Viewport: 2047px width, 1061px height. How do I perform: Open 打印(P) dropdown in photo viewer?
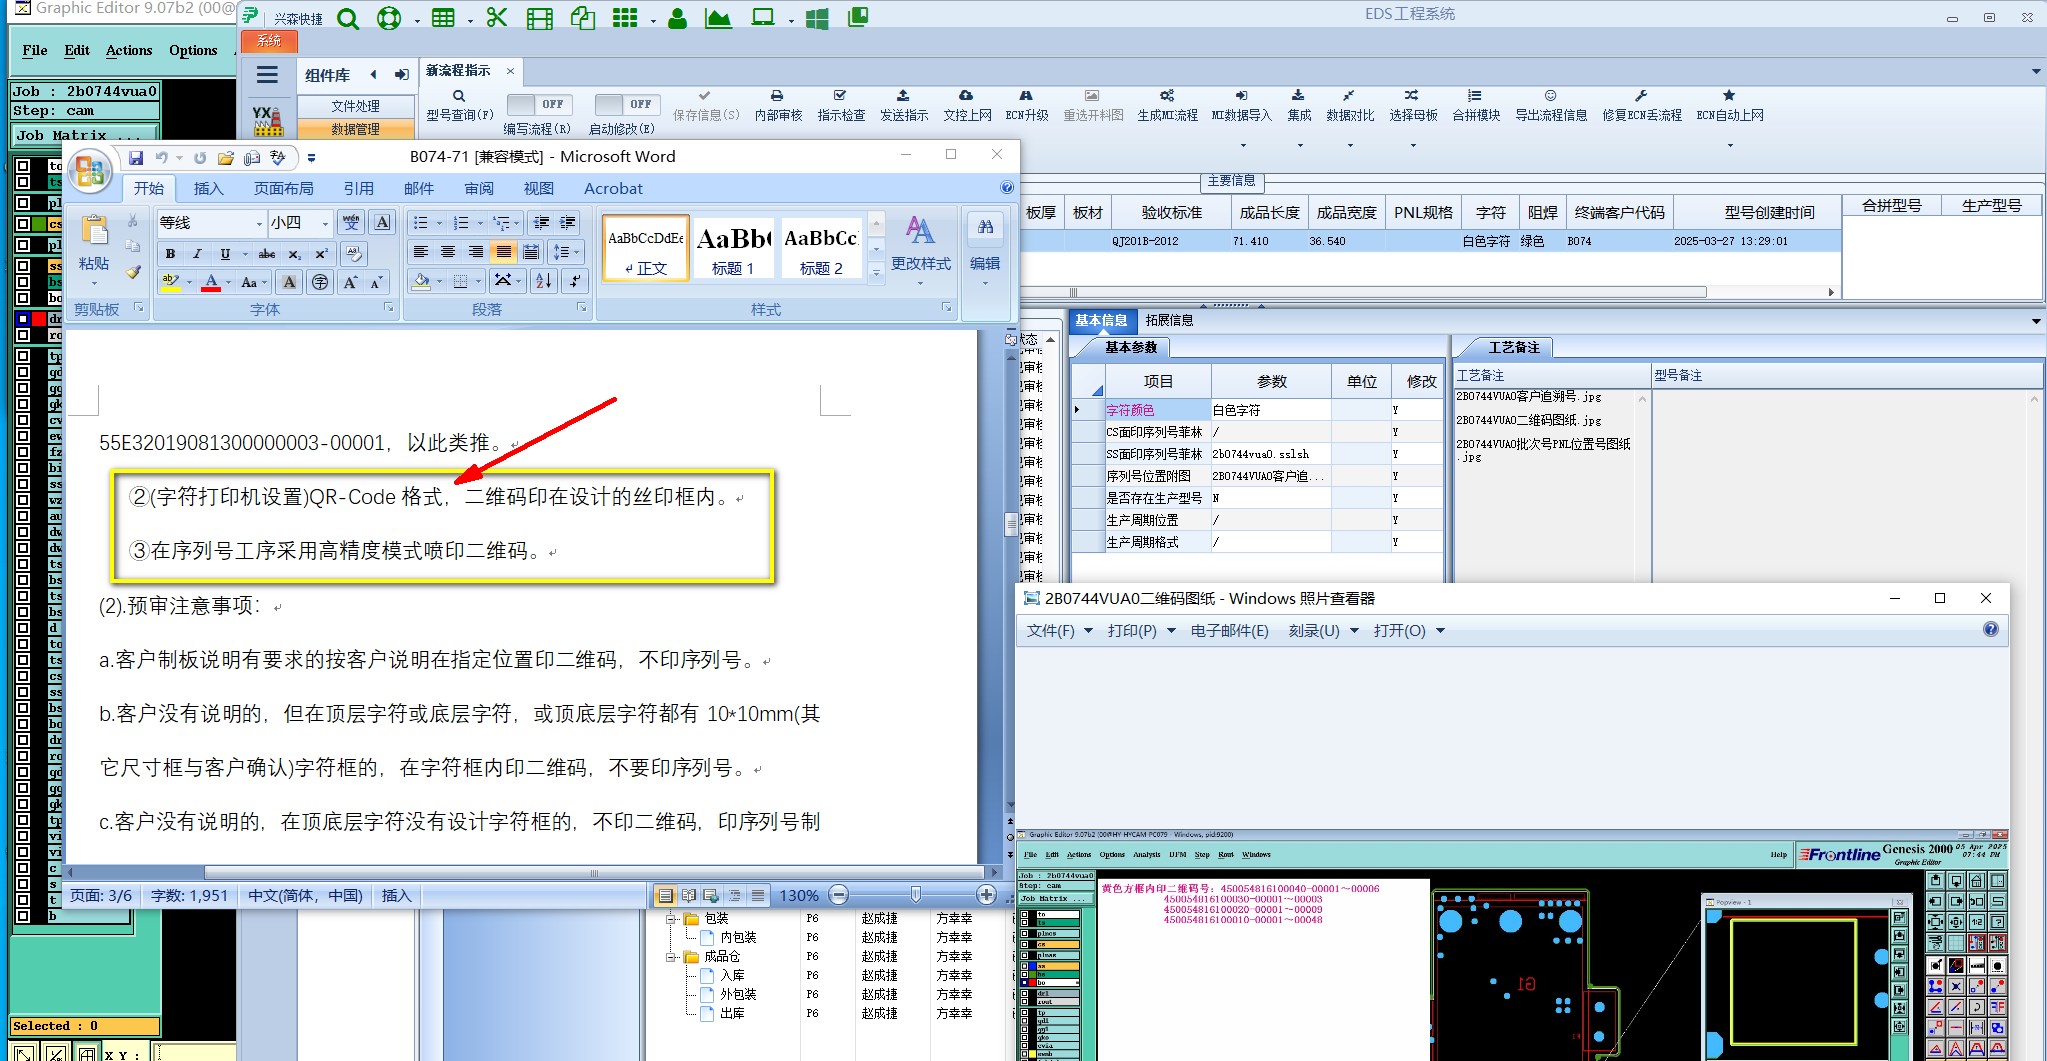[1141, 631]
